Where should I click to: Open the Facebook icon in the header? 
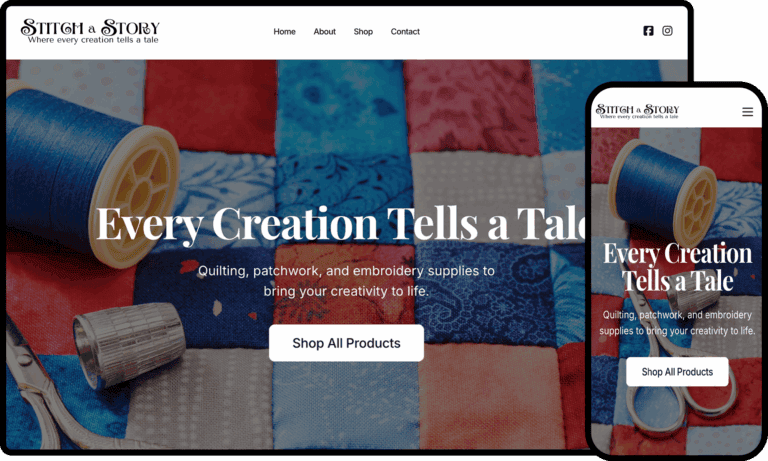(648, 31)
